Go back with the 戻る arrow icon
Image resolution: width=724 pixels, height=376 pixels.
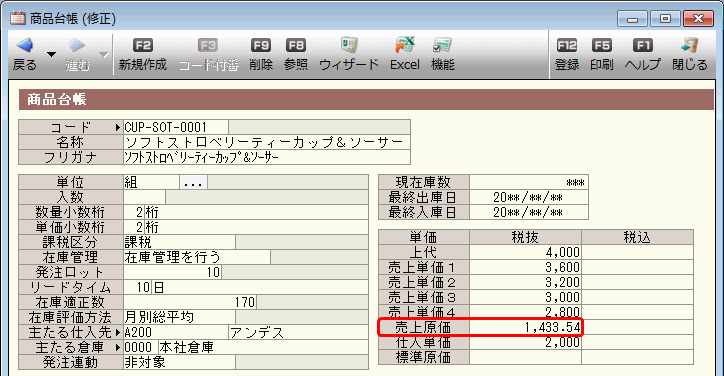[x=24, y=45]
